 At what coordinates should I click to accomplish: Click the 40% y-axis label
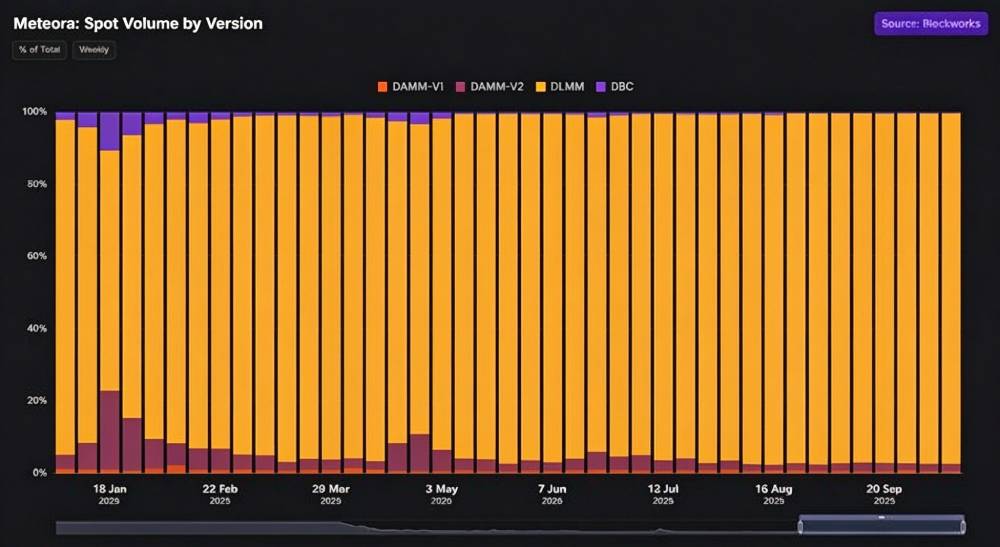[37, 328]
